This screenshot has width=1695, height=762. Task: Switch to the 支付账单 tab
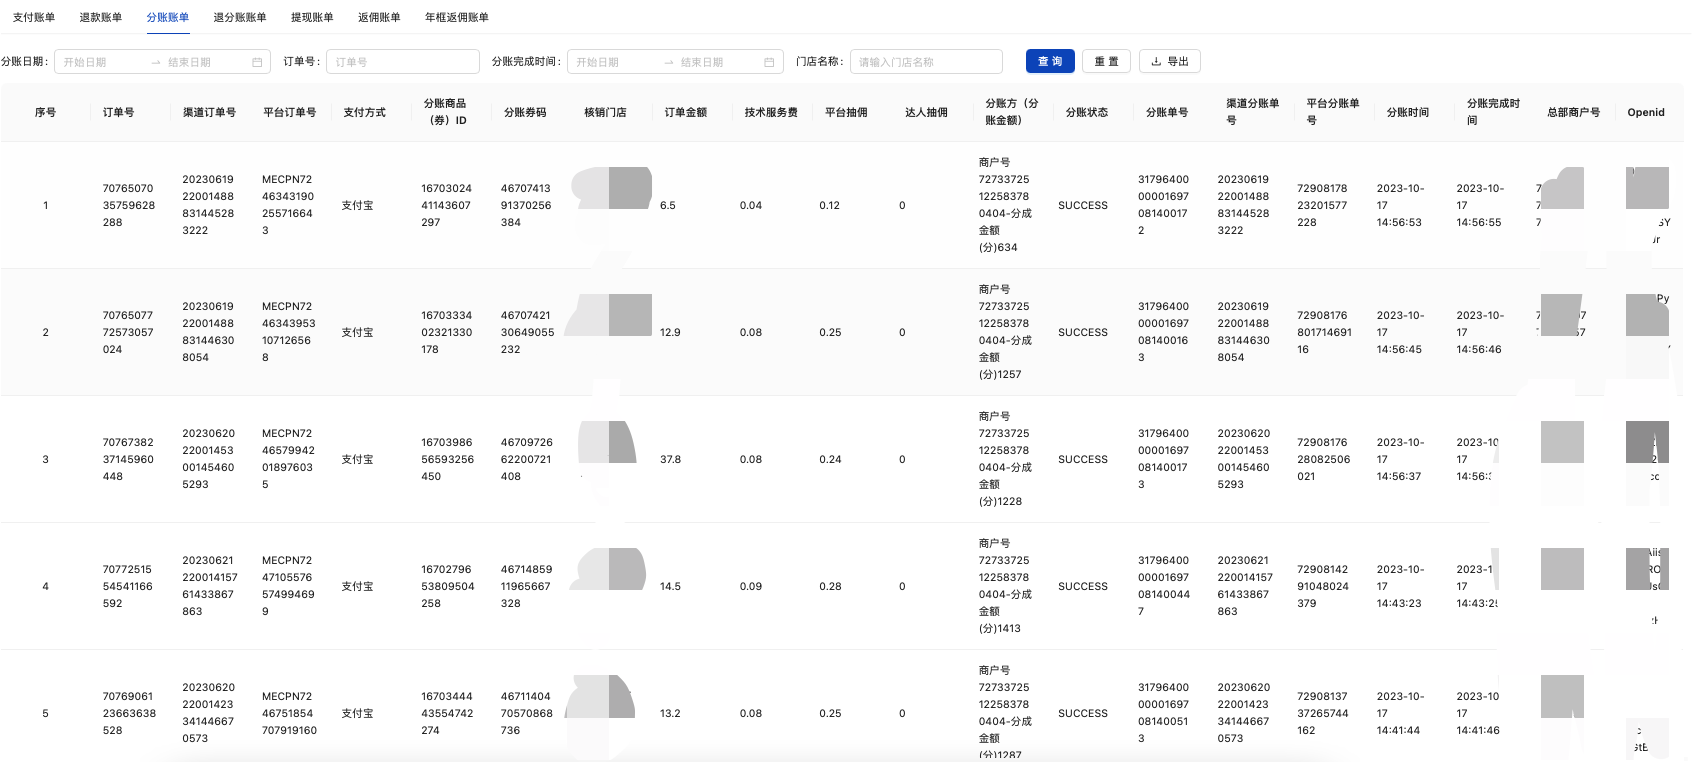coord(34,17)
